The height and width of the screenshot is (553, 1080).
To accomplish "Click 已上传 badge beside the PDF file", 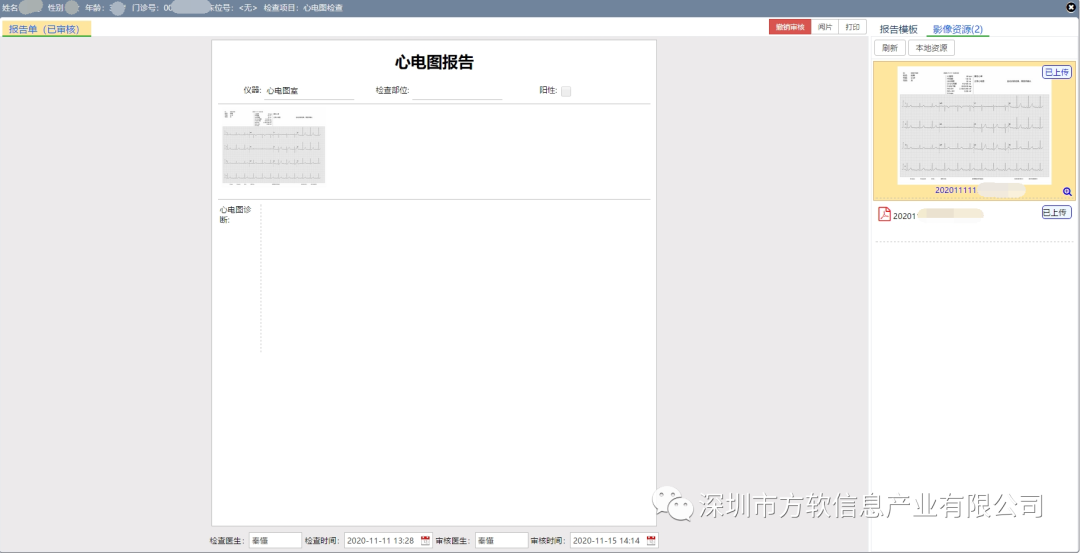I will [x=1056, y=212].
